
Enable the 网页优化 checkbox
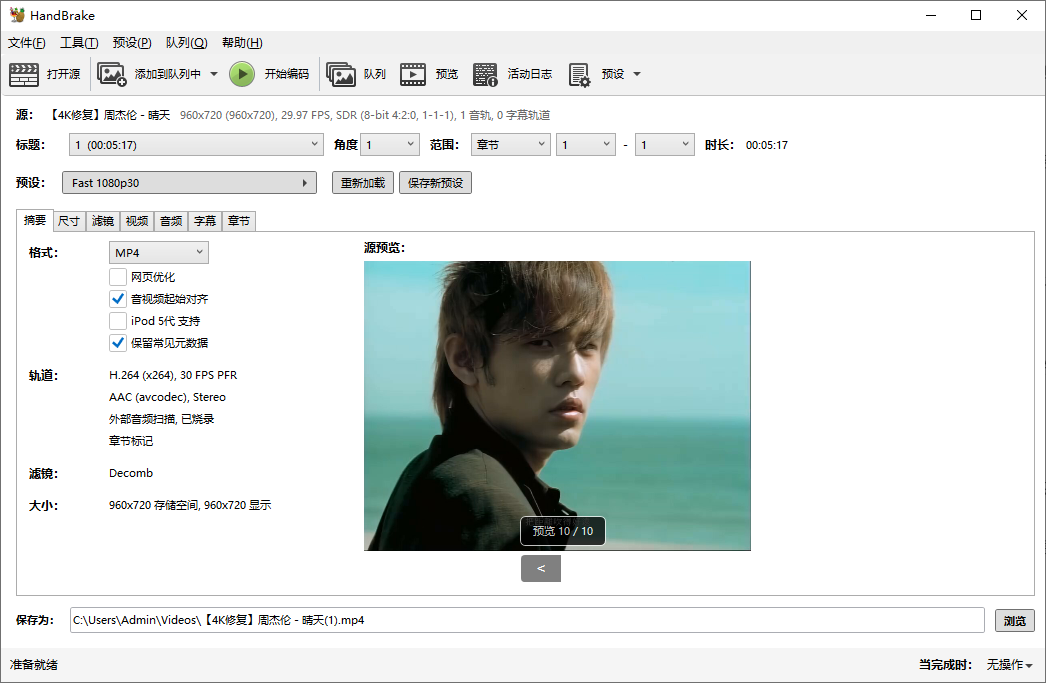118,277
